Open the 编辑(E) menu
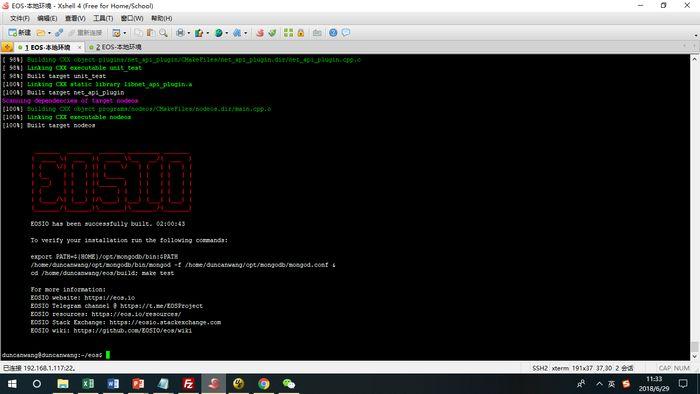The height and width of the screenshot is (394, 700). point(47,18)
